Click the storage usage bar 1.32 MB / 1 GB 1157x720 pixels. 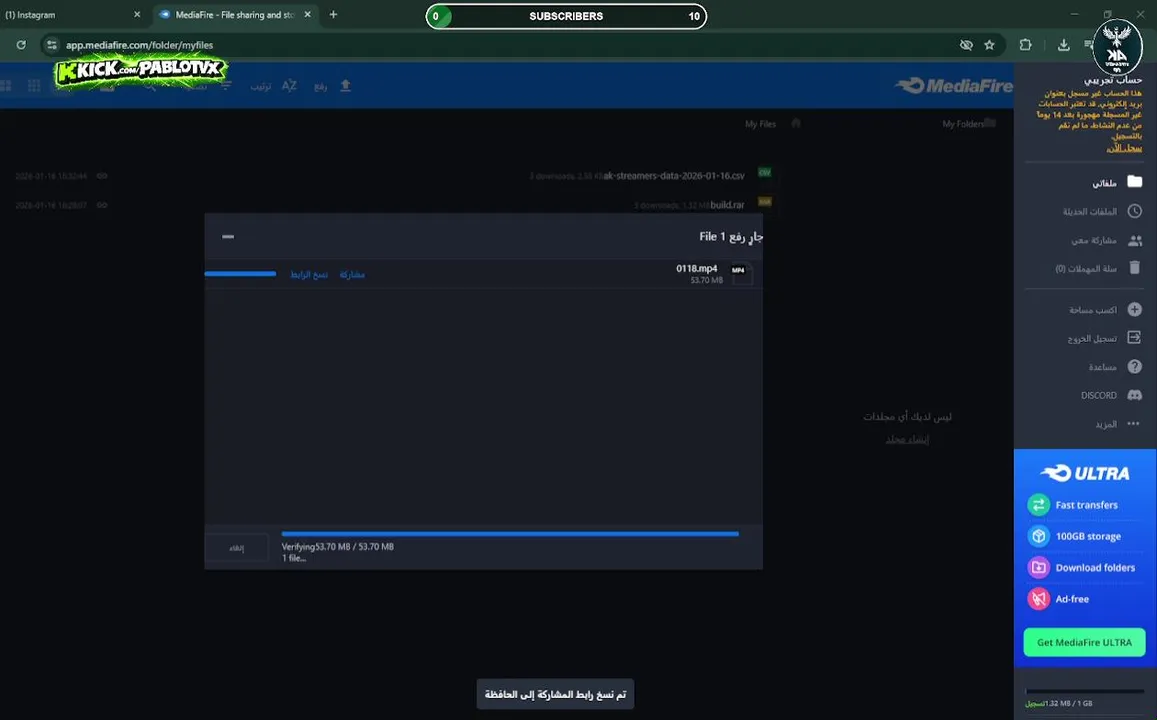pyautogui.click(x=1084, y=691)
